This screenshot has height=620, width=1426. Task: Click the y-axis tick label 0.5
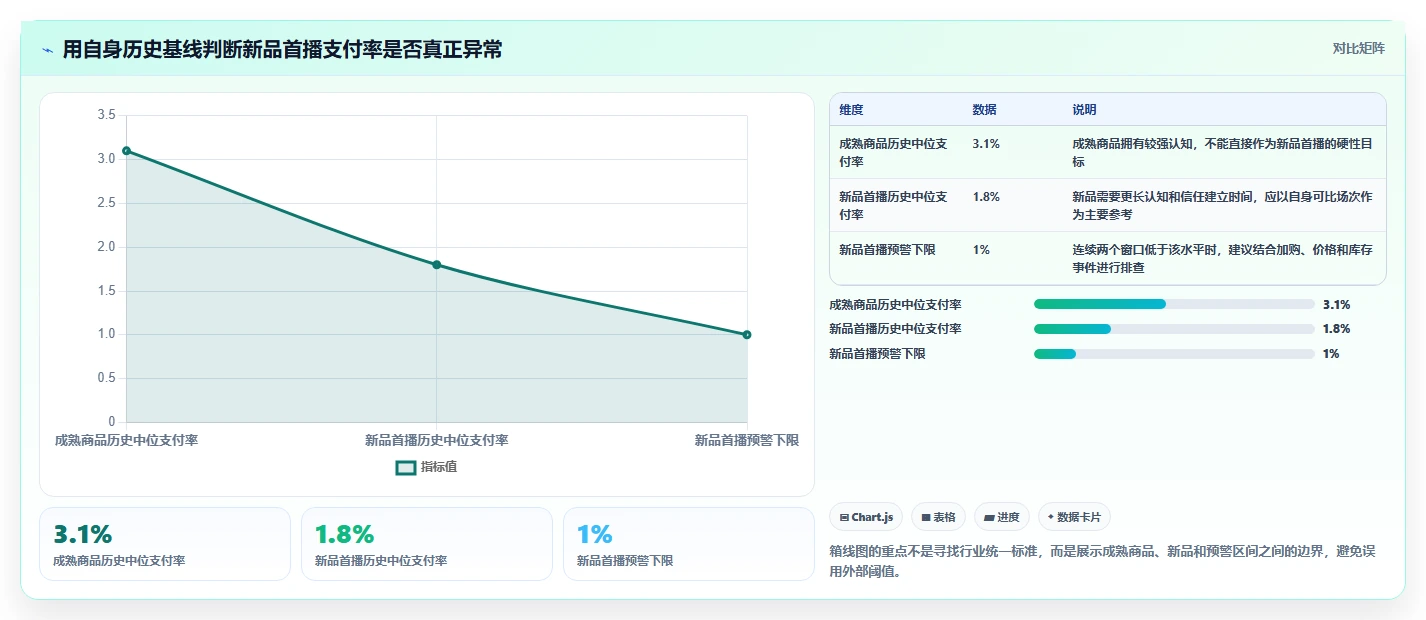106,378
